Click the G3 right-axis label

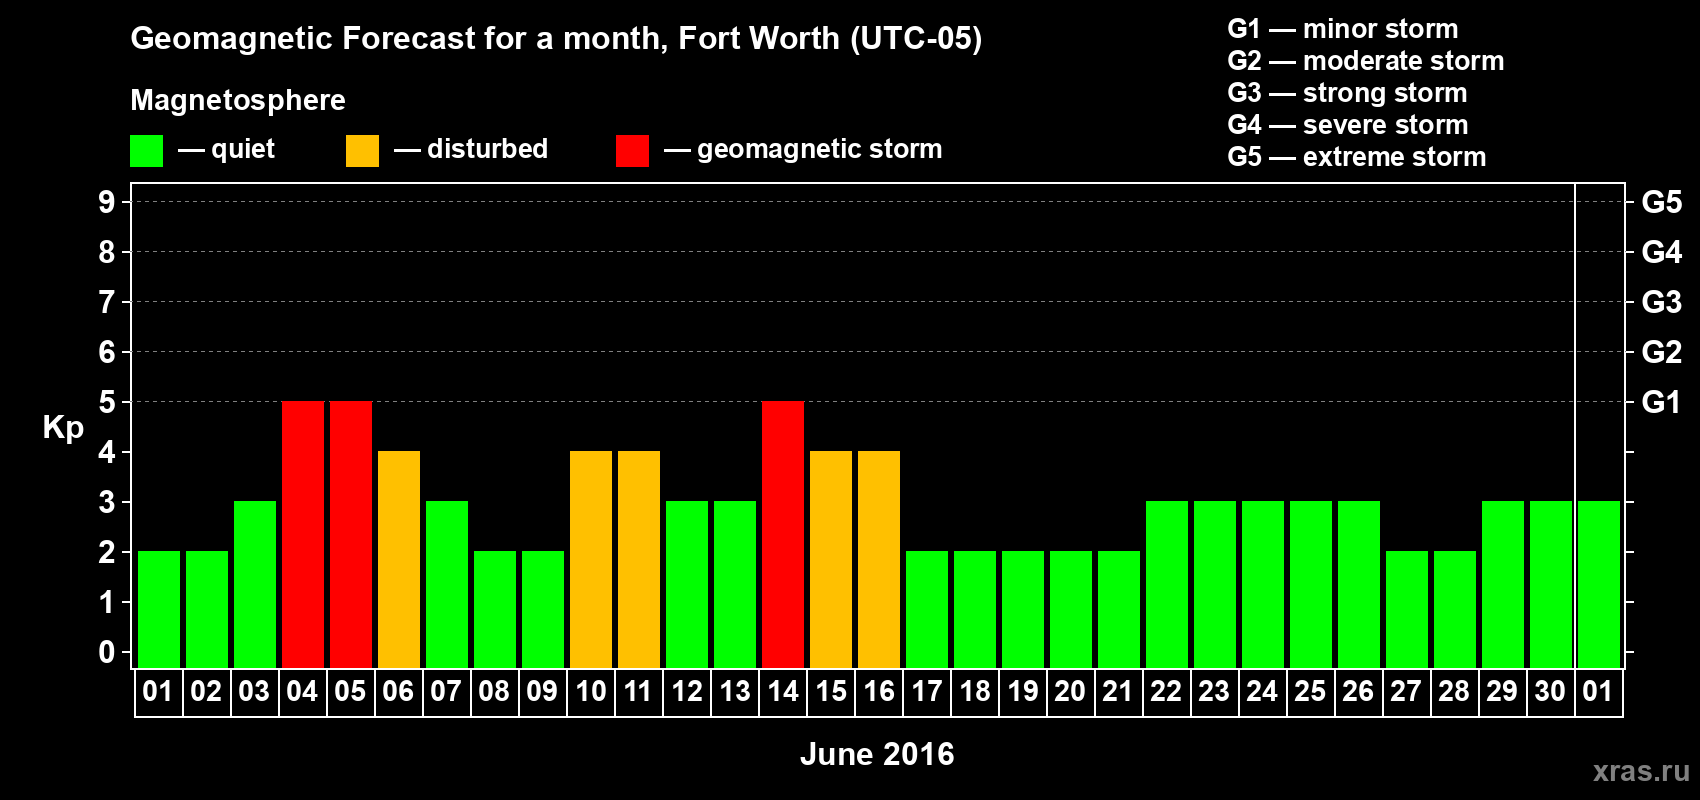click(x=1662, y=302)
